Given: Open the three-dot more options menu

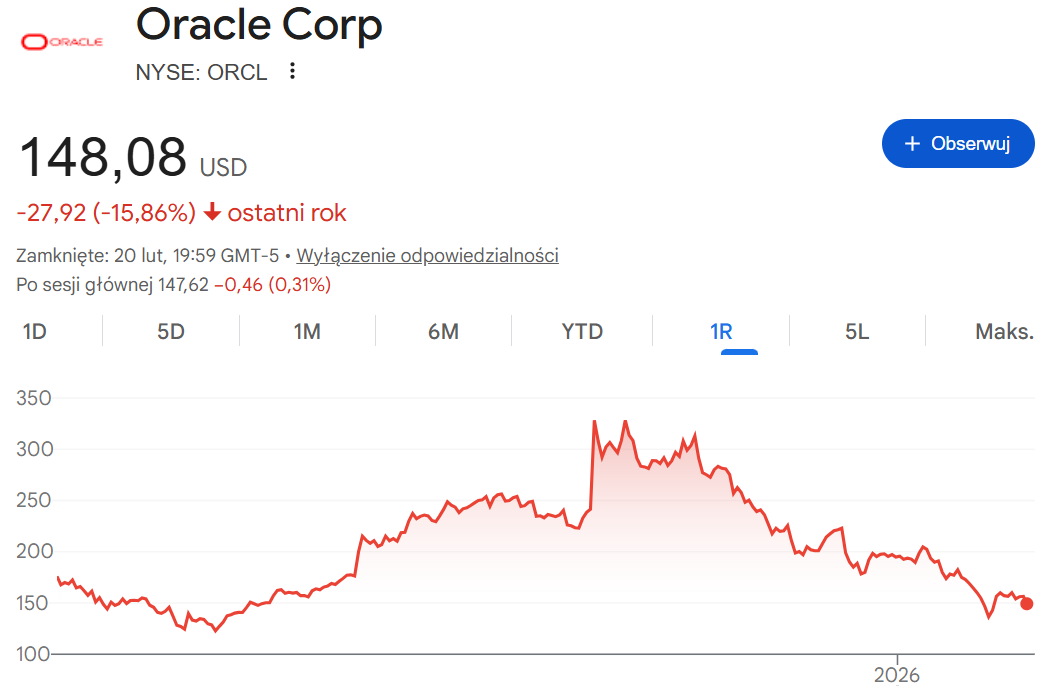Looking at the screenshot, I should [x=292, y=71].
